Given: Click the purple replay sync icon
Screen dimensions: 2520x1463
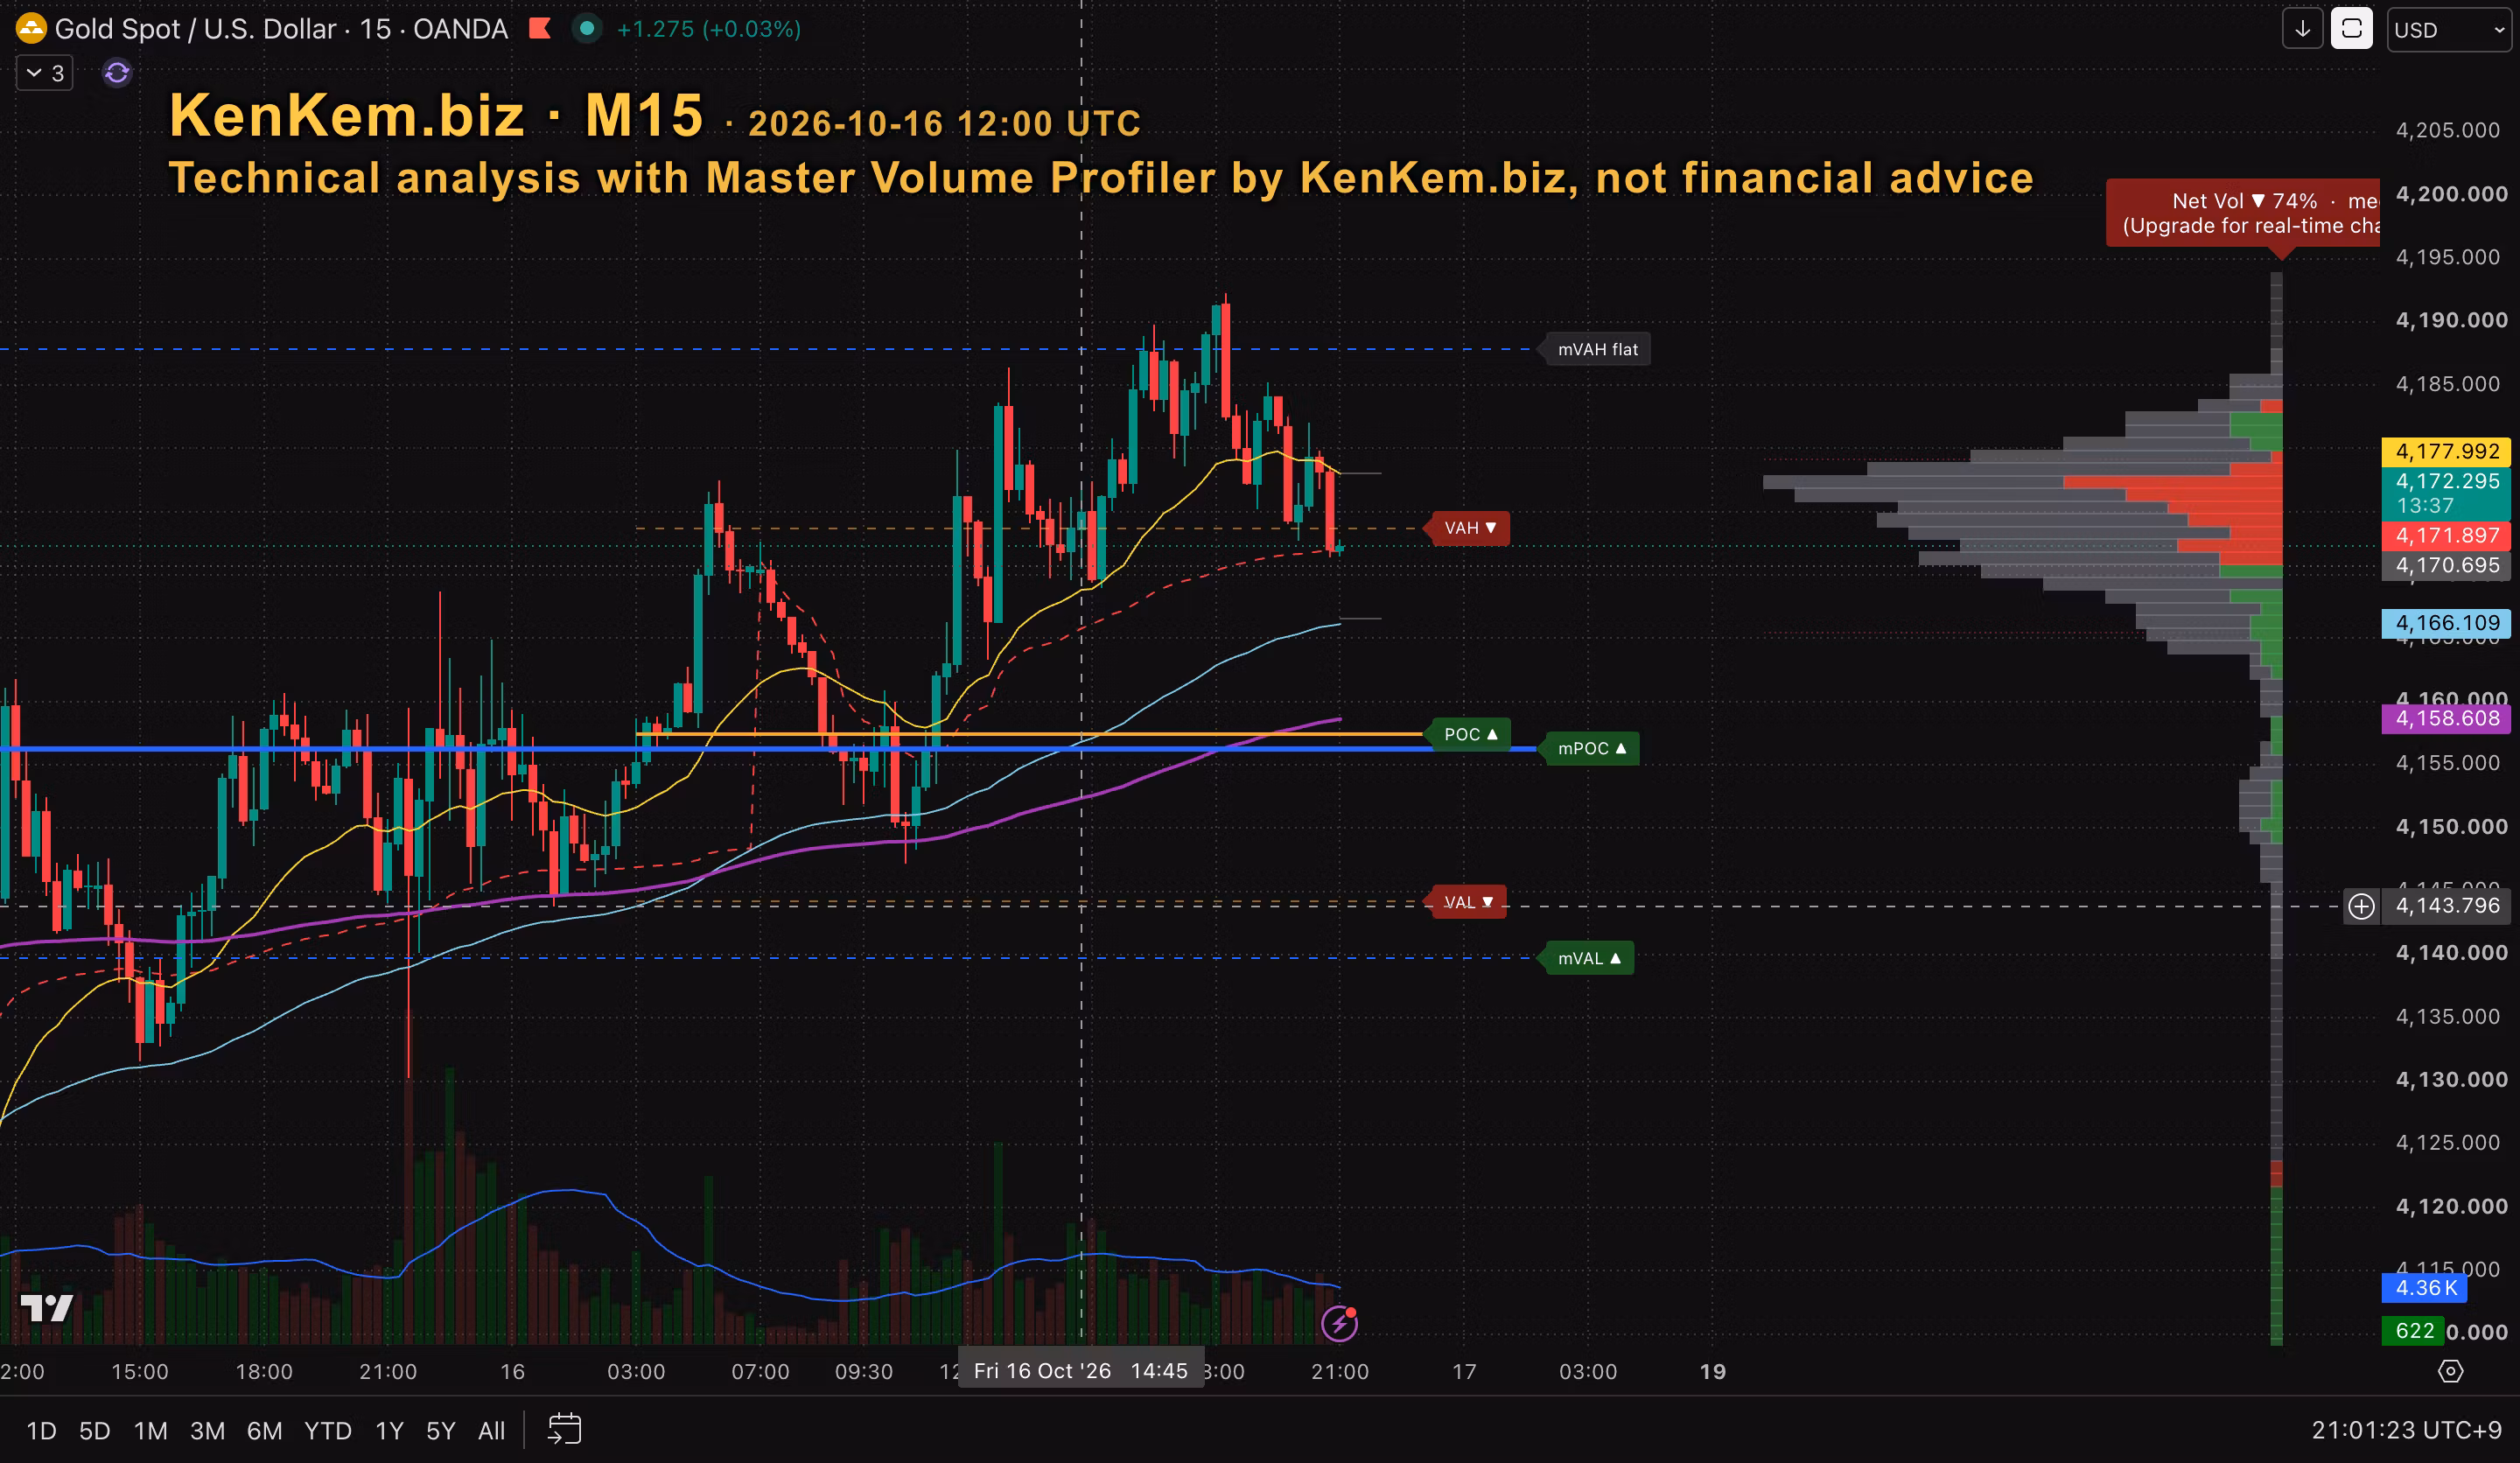Looking at the screenshot, I should pyautogui.click(x=117, y=73).
